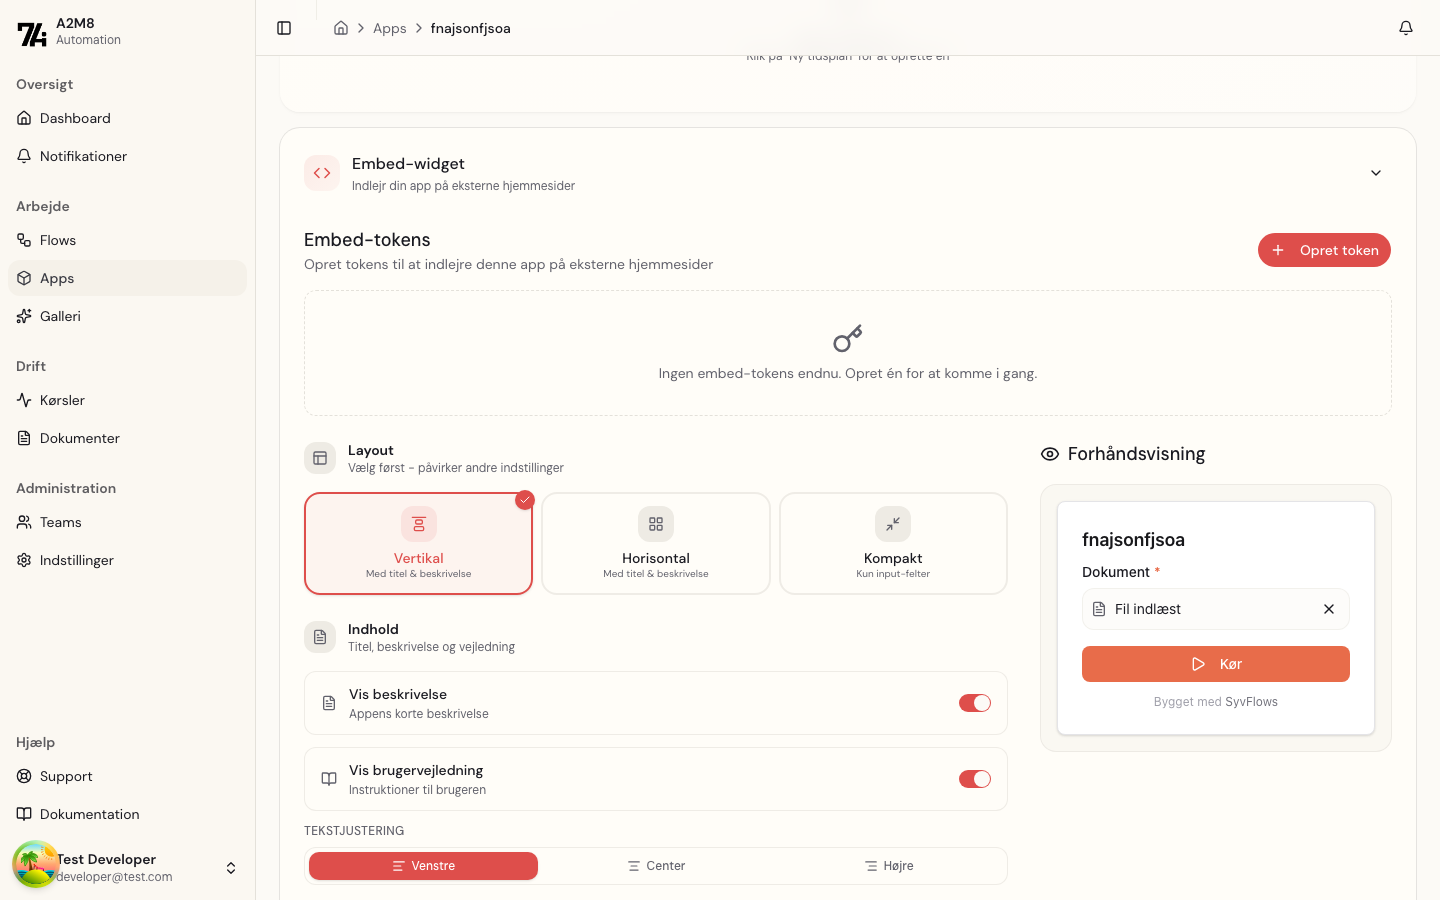Open the Flows section in sidebar
The height and width of the screenshot is (900, 1440).
57,240
